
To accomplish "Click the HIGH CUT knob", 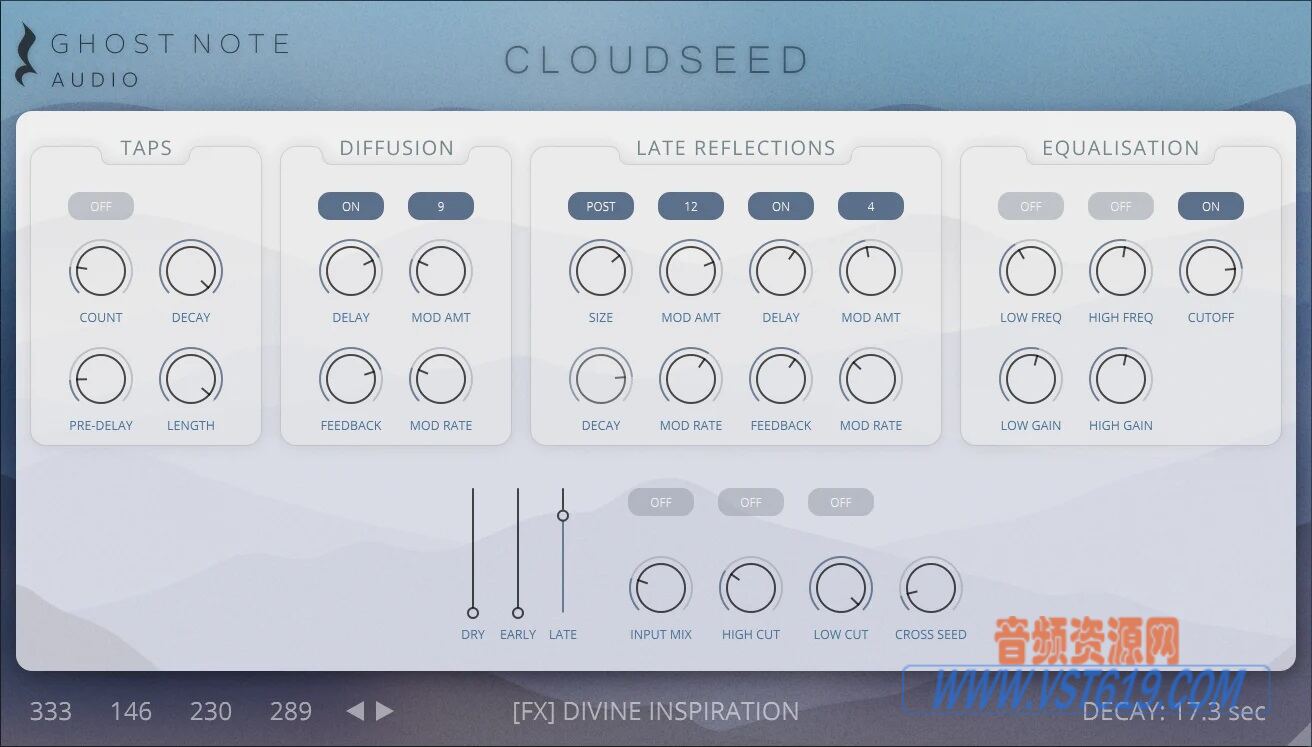I will point(751,588).
